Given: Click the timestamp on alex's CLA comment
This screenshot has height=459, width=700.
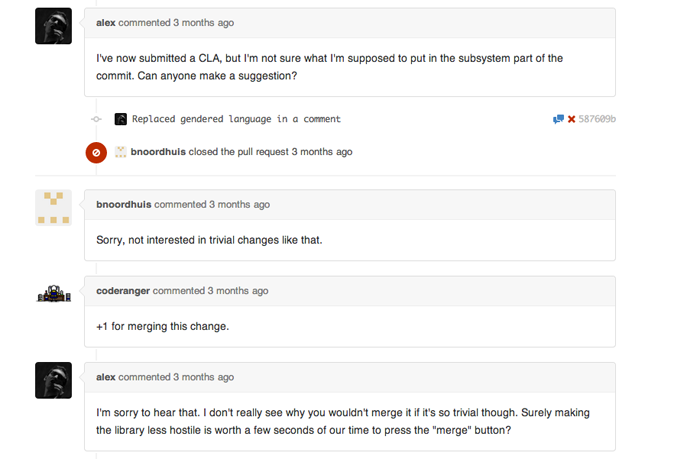Looking at the screenshot, I should [x=204, y=22].
